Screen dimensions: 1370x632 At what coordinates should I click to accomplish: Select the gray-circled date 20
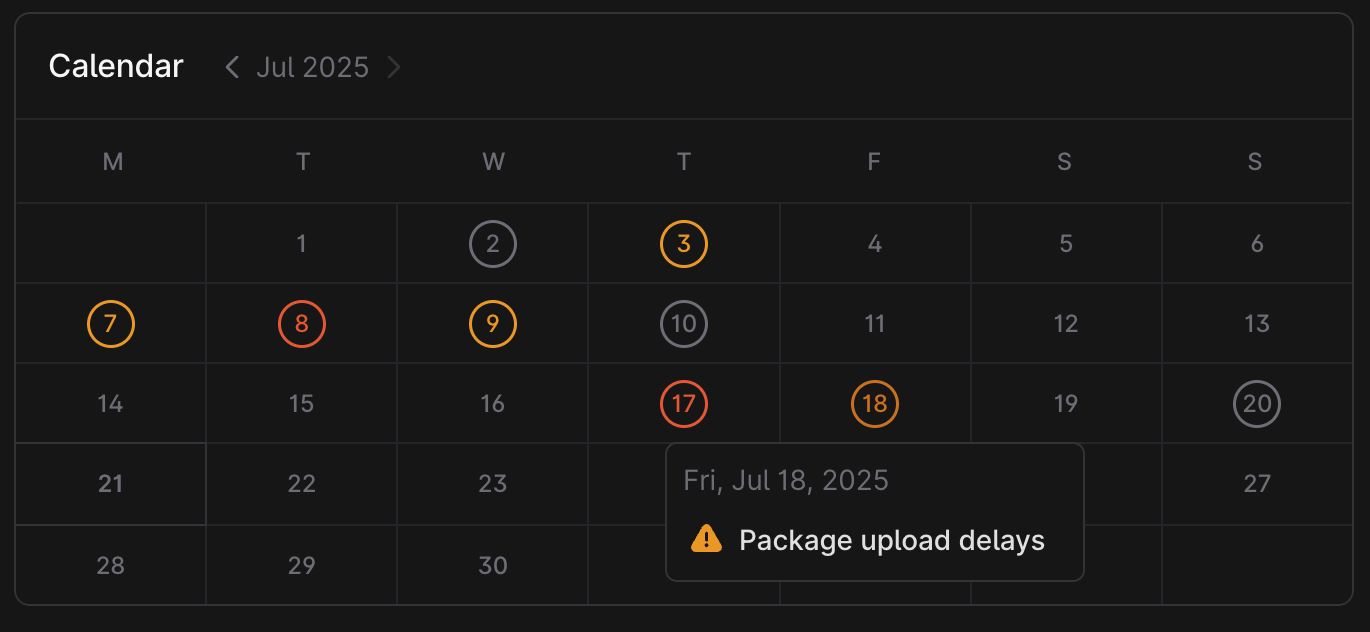coord(1257,404)
